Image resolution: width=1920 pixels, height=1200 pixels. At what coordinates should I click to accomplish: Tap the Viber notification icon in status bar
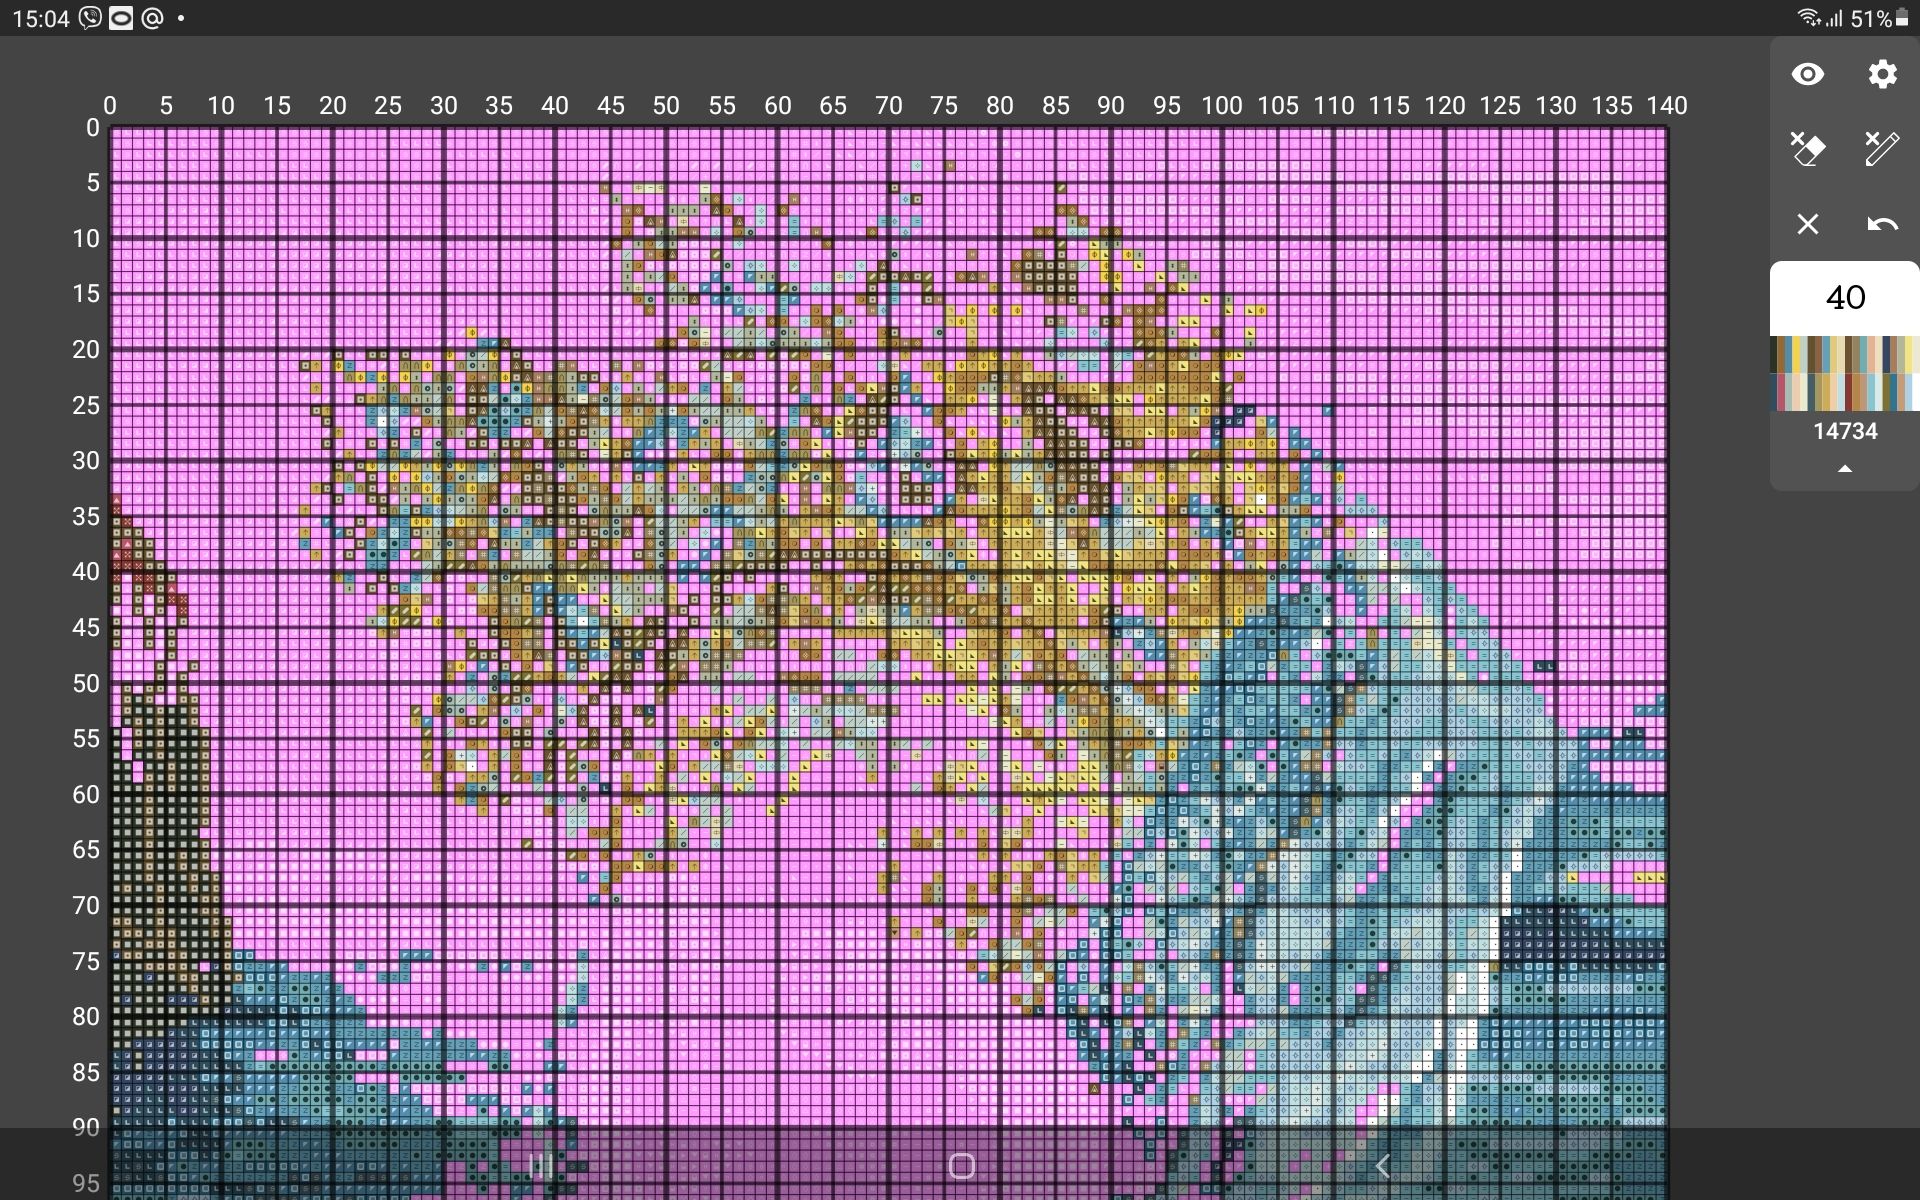(x=90, y=18)
